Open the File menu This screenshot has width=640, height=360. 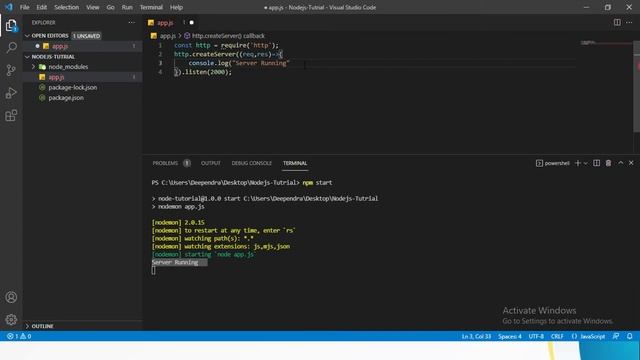[x=24, y=7]
